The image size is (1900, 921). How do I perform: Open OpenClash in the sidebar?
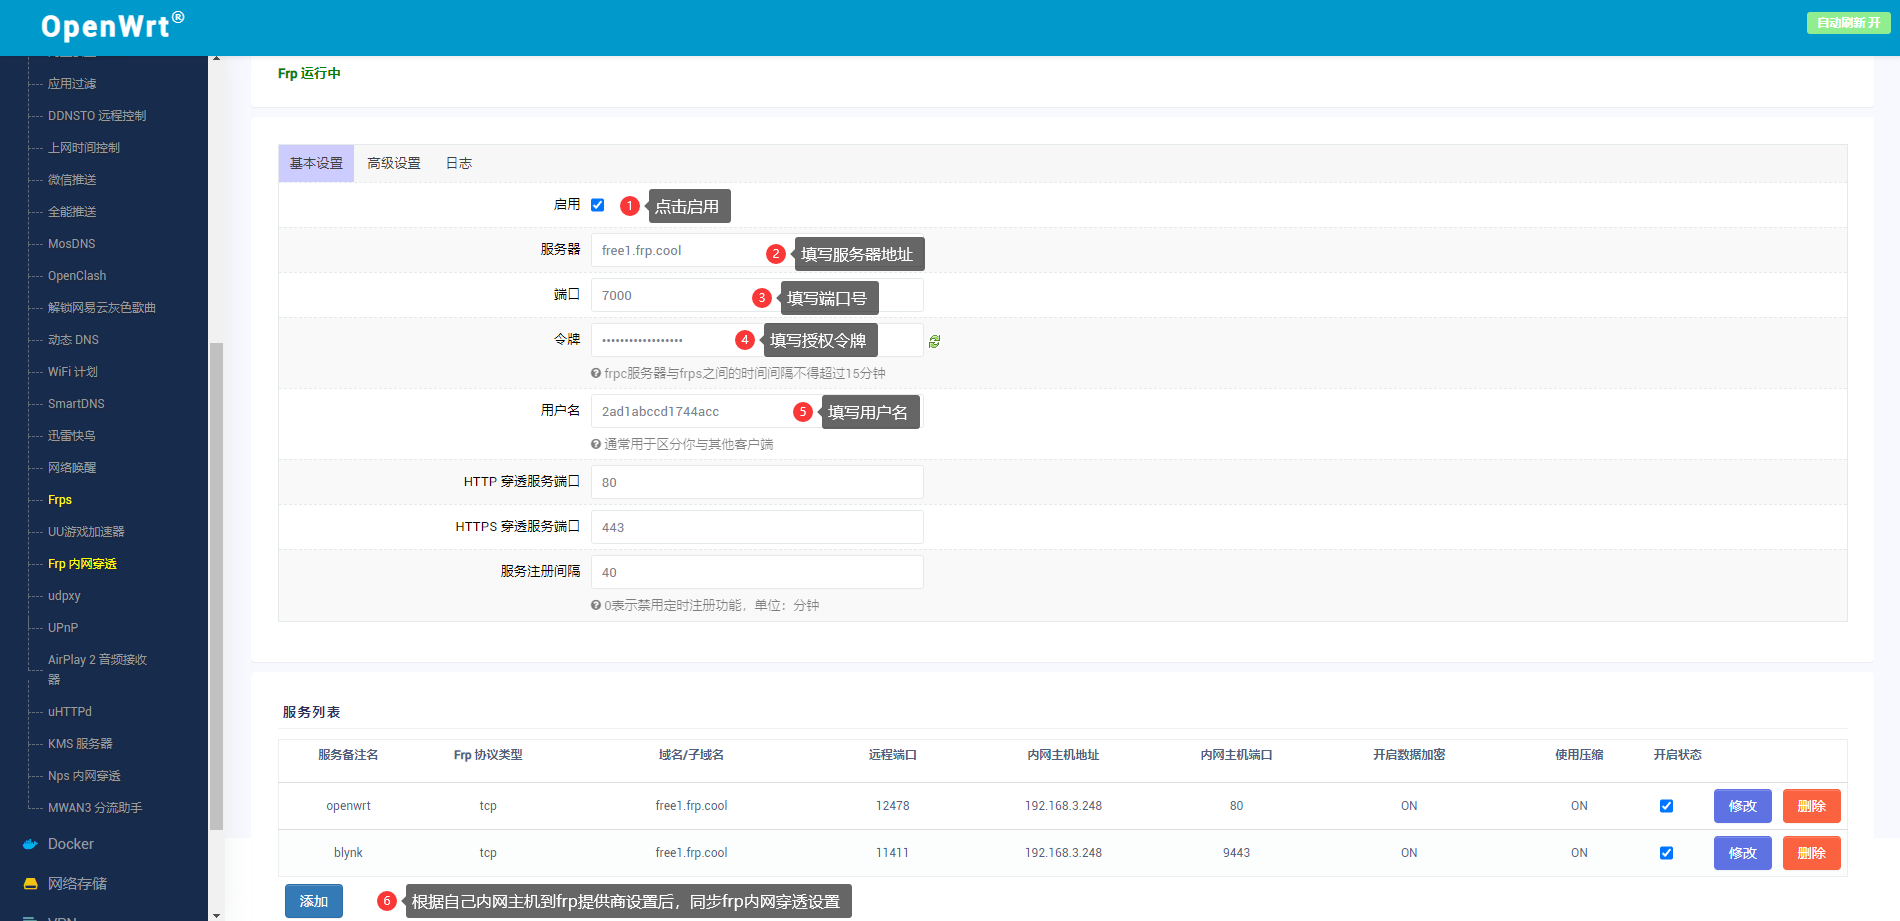(x=77, y=276)
